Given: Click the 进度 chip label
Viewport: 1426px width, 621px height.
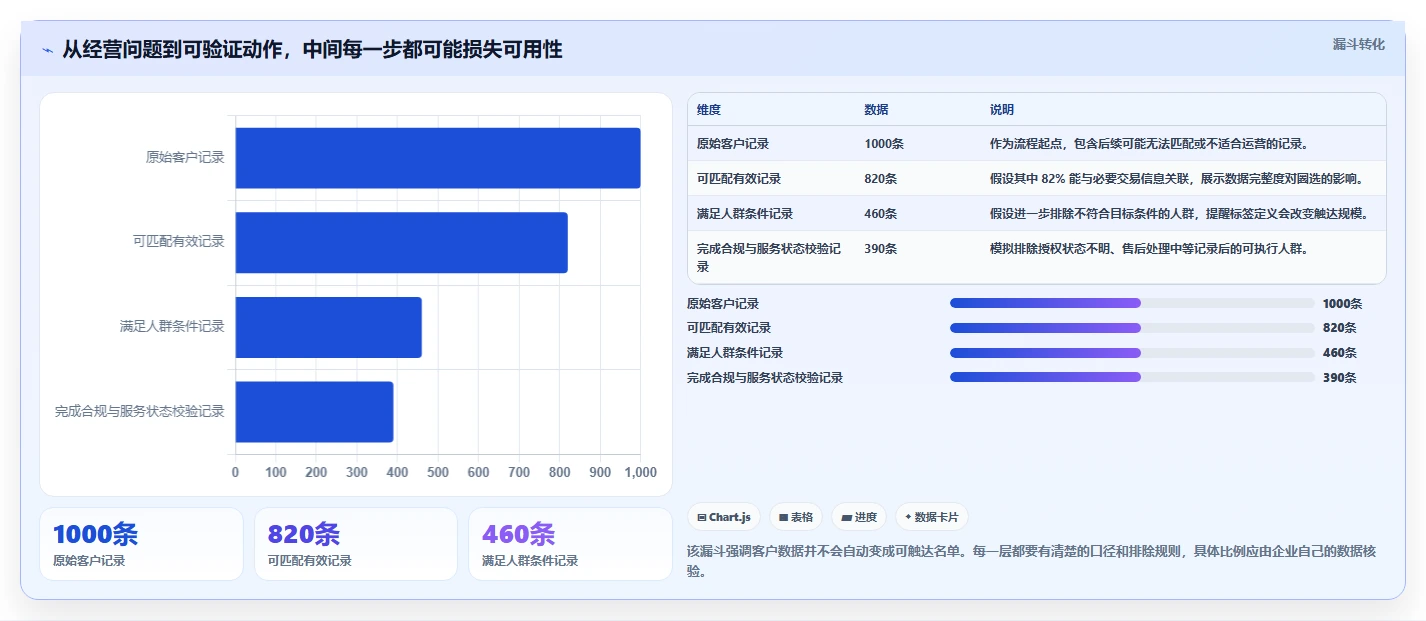Looking at the screenshot, I should coord(866,518).
